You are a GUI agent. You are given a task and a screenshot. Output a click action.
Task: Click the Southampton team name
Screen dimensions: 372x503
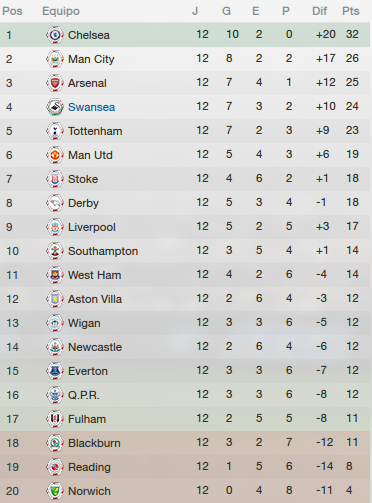103,251
